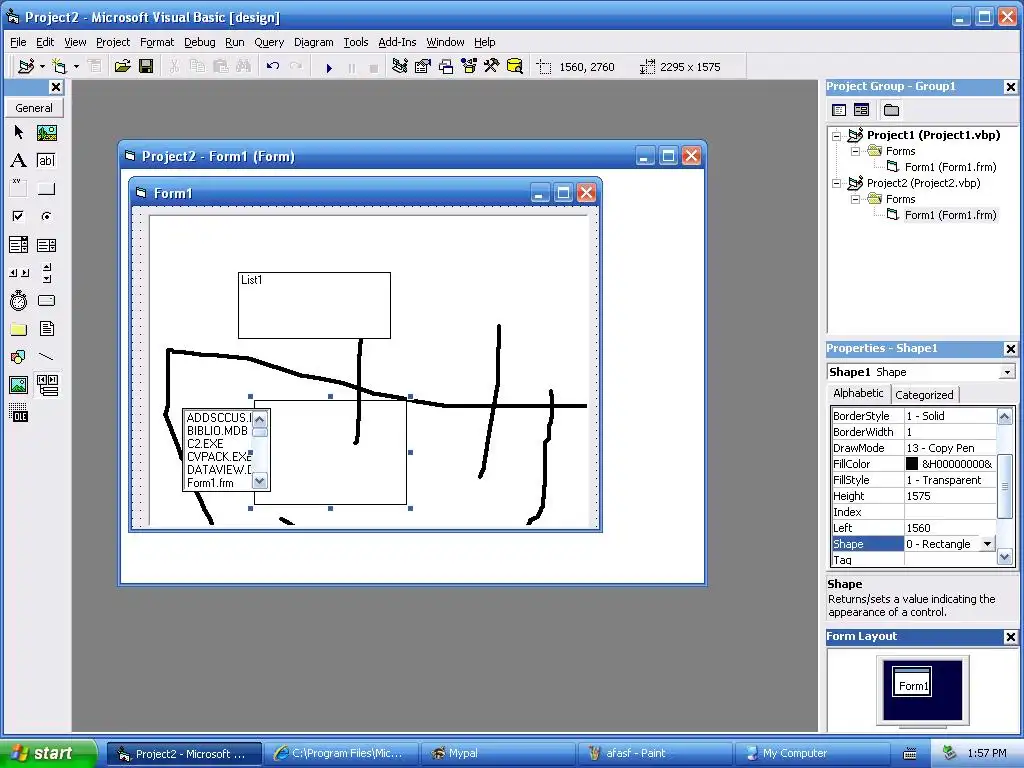1024x768 pixels.
Task: Open the Object Browser toolbar icon
Action: coord(468,67)
